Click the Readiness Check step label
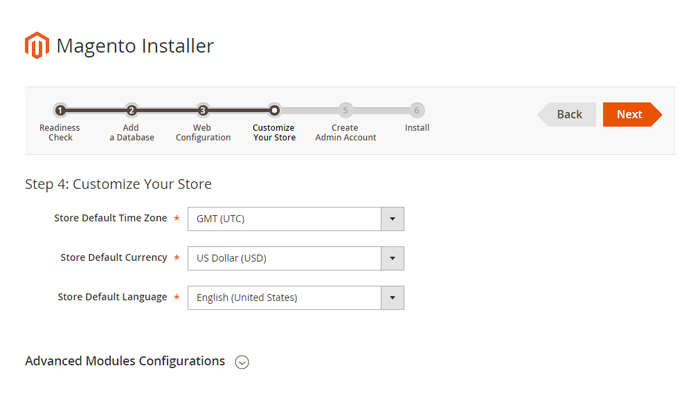 coord(60,133)
